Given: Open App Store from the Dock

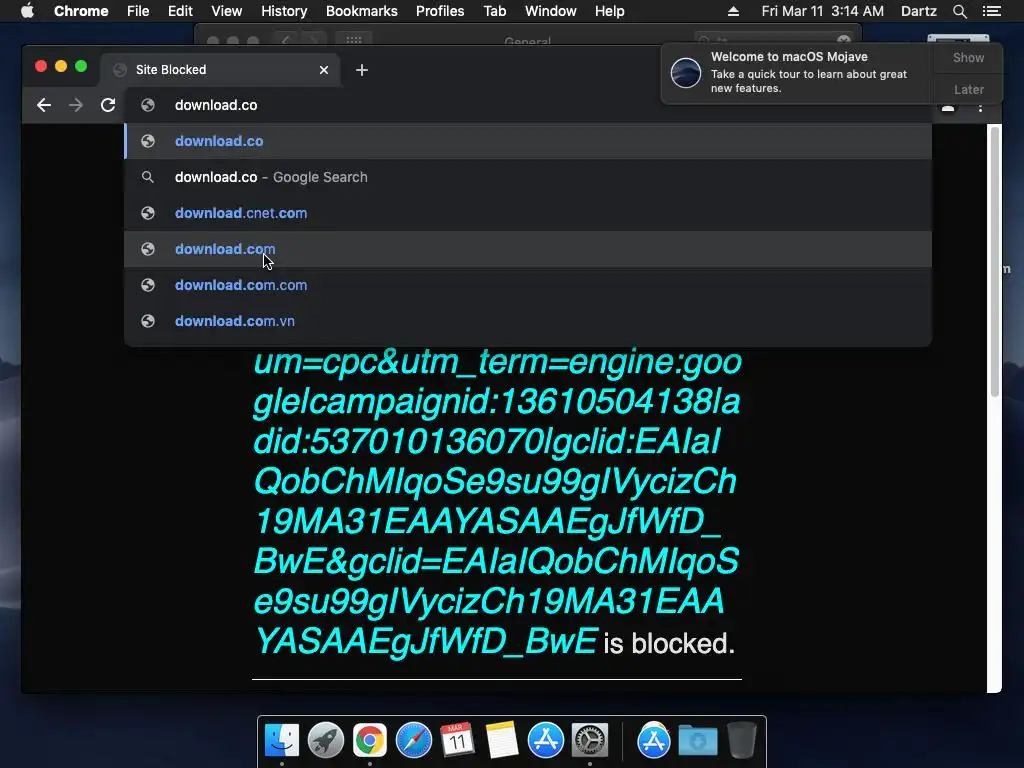Looking at the screenshot, I should 545,740.
